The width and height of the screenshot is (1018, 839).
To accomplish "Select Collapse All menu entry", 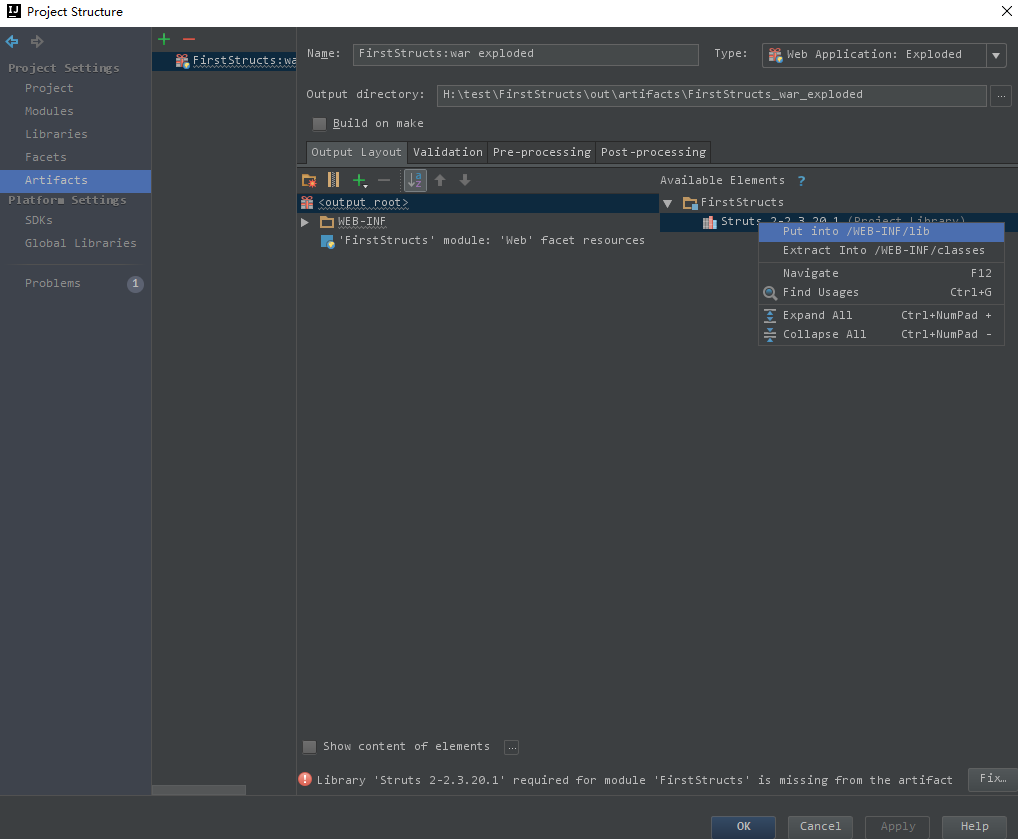I will click(881, 334).
